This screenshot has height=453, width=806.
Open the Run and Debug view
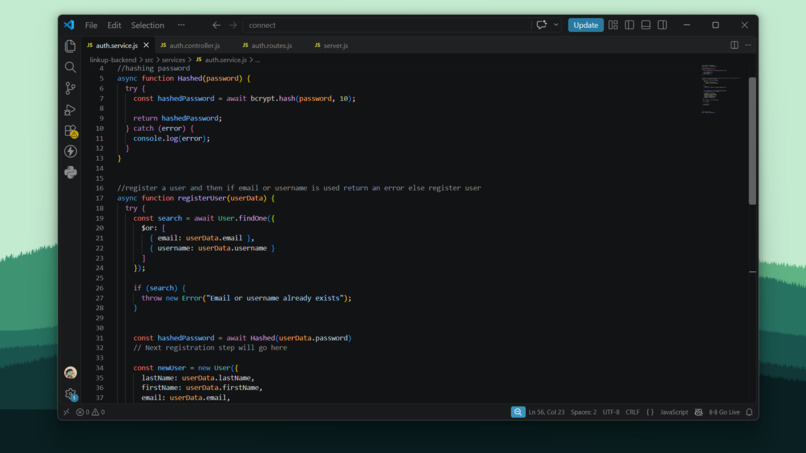pyautogui.click(x=70, y=110)
